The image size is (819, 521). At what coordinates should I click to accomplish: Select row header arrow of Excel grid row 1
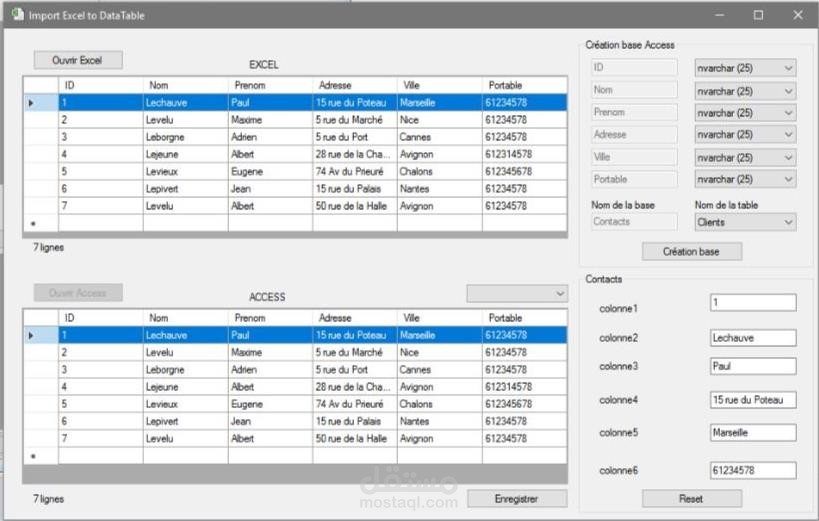coord(41,103)
